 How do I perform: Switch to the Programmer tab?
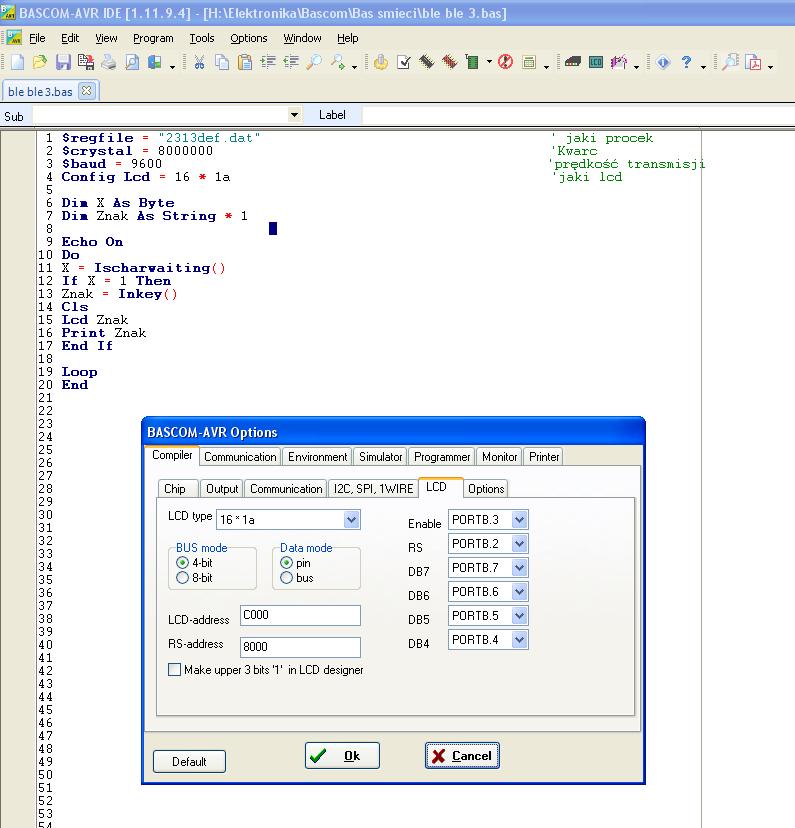(x=442, y=457)
